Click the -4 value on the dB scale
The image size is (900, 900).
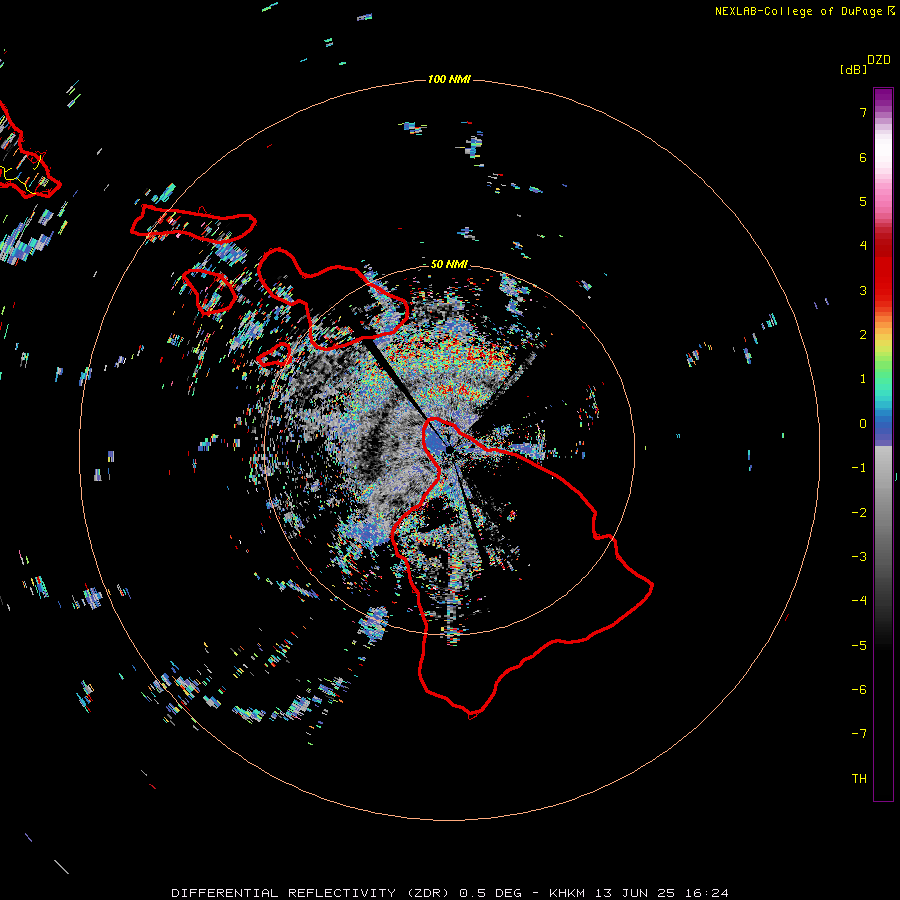tap(859, 600)
